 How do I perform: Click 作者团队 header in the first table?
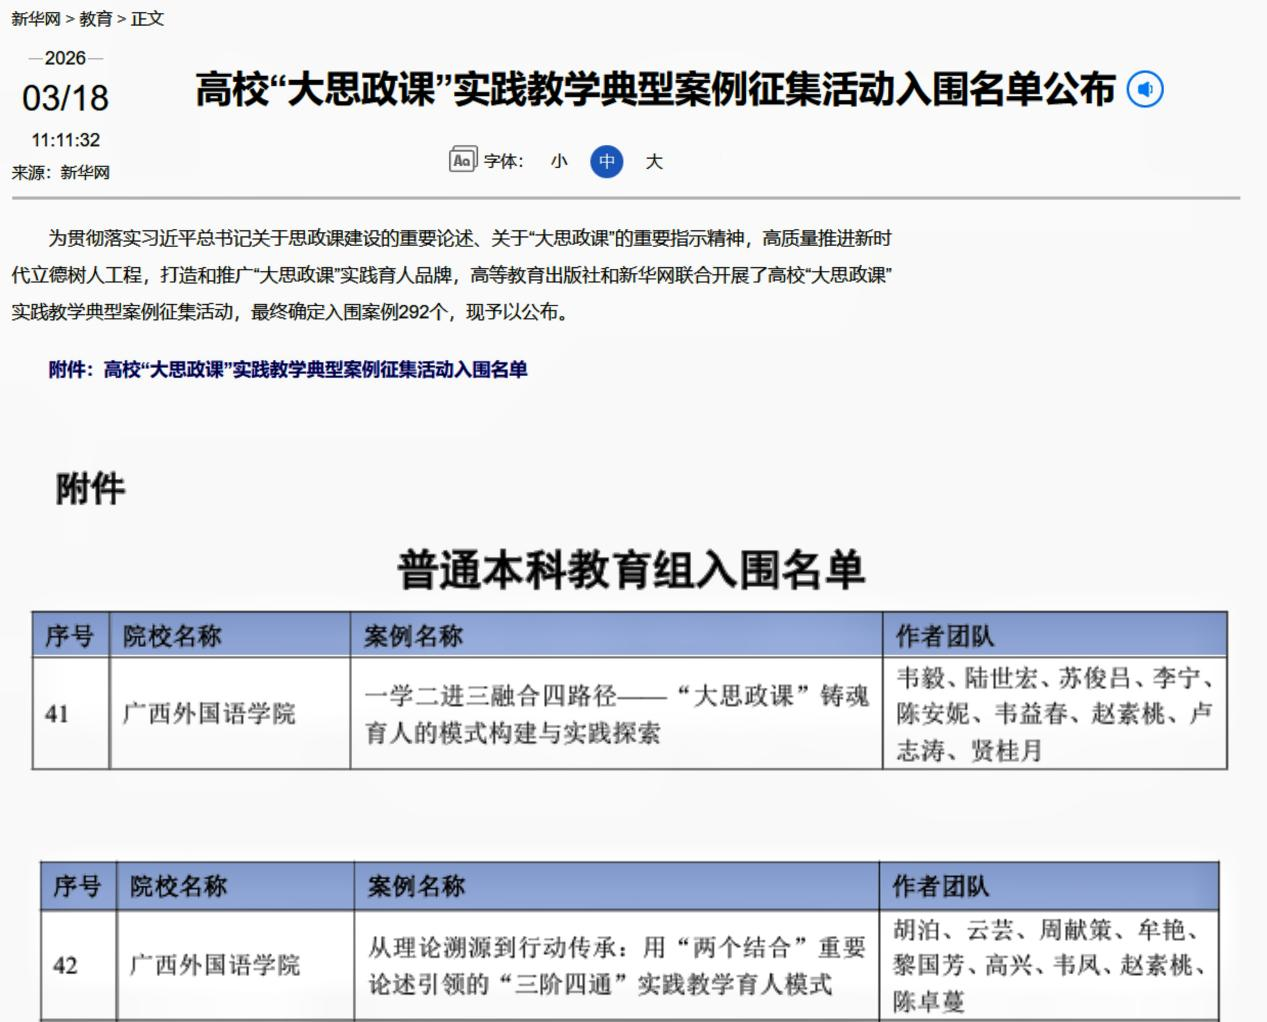click(x=945, y=636)
